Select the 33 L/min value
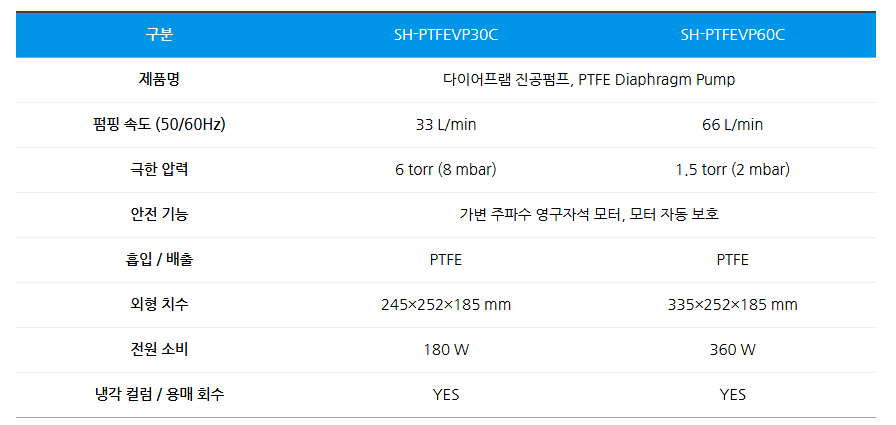Viewport: 896px width, 425px height. pos(446,125)
